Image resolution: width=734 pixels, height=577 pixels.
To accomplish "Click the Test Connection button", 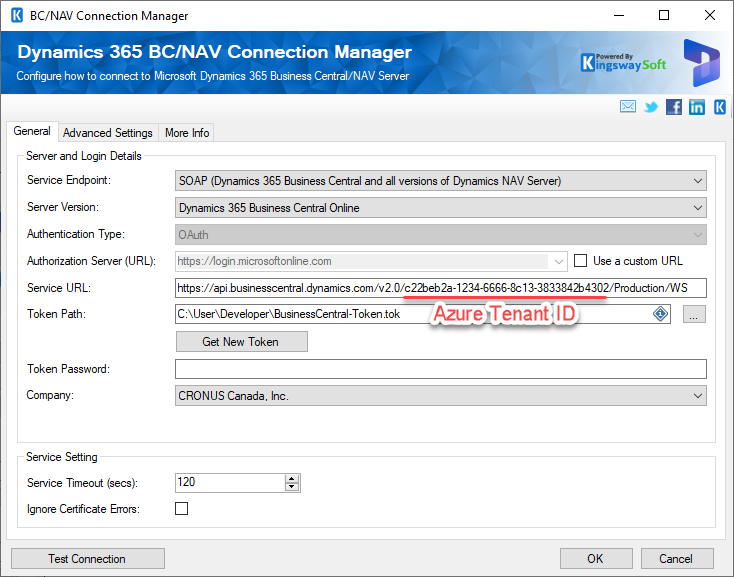I will point(88,559).
